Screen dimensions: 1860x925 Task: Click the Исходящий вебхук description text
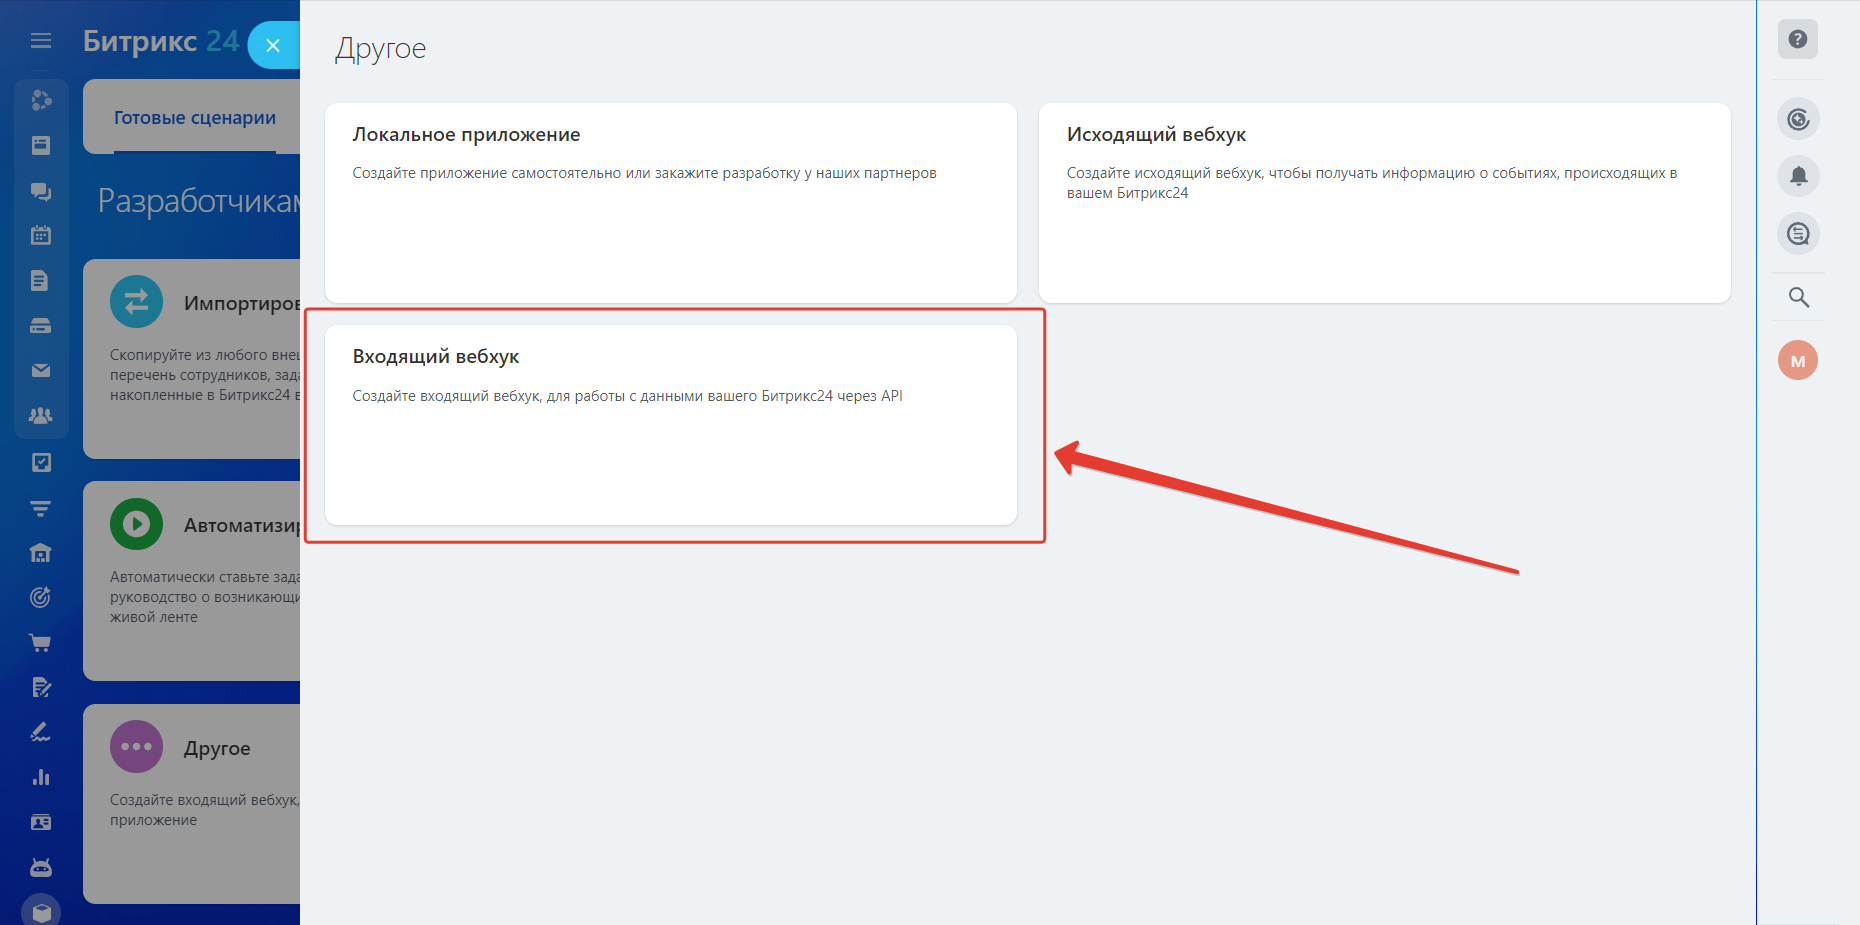pyautogui.click(x=1372, y=183)
